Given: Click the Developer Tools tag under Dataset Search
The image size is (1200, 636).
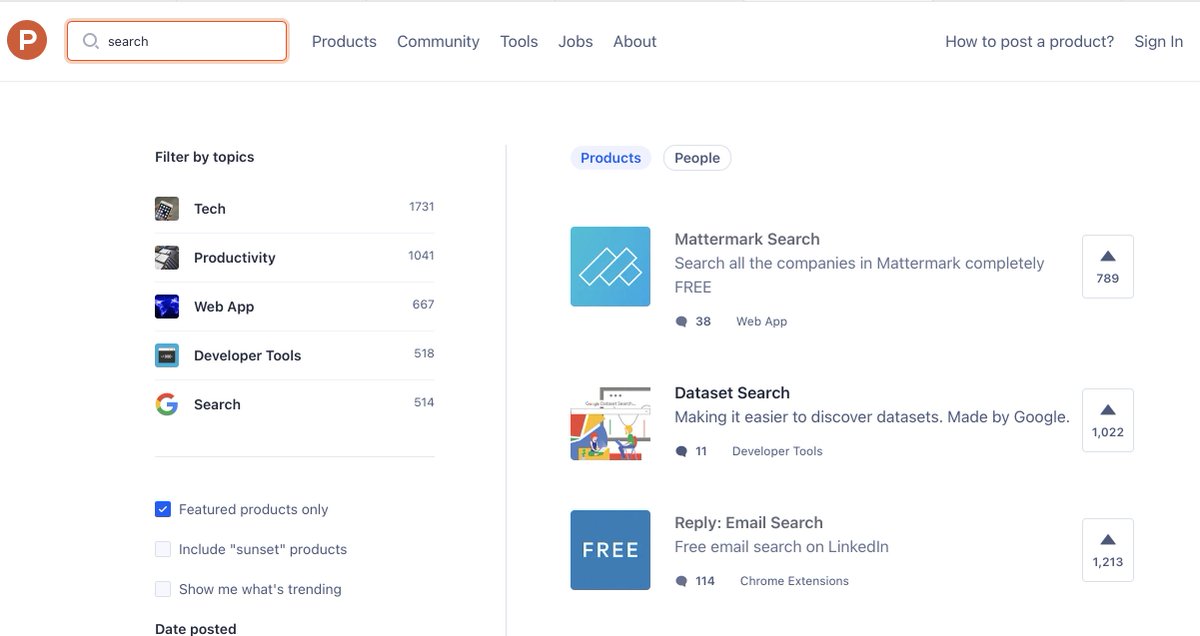Looking at the screenshot, I should (777, 451).
